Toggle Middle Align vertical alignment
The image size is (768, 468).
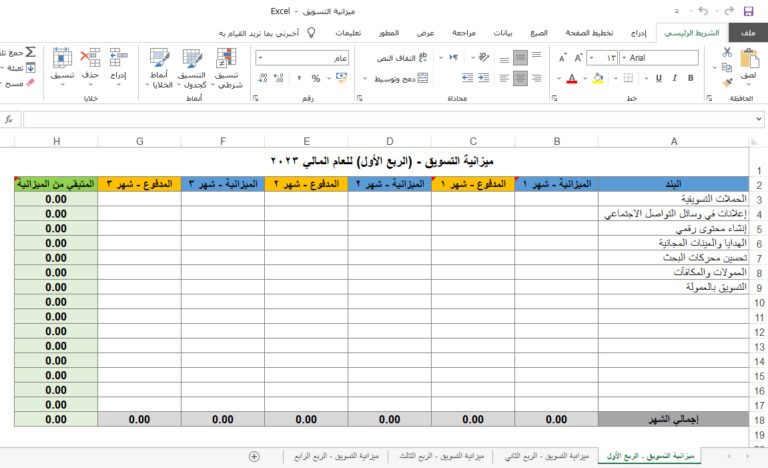pyautogui.click(x=520, y=58)
